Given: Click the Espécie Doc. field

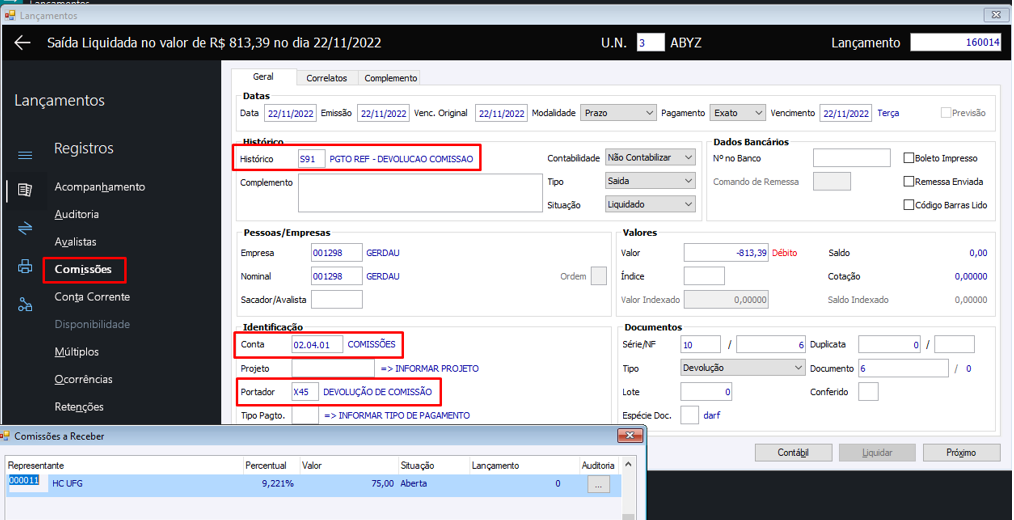Looking at the screenshot, I should coord(689,415).
